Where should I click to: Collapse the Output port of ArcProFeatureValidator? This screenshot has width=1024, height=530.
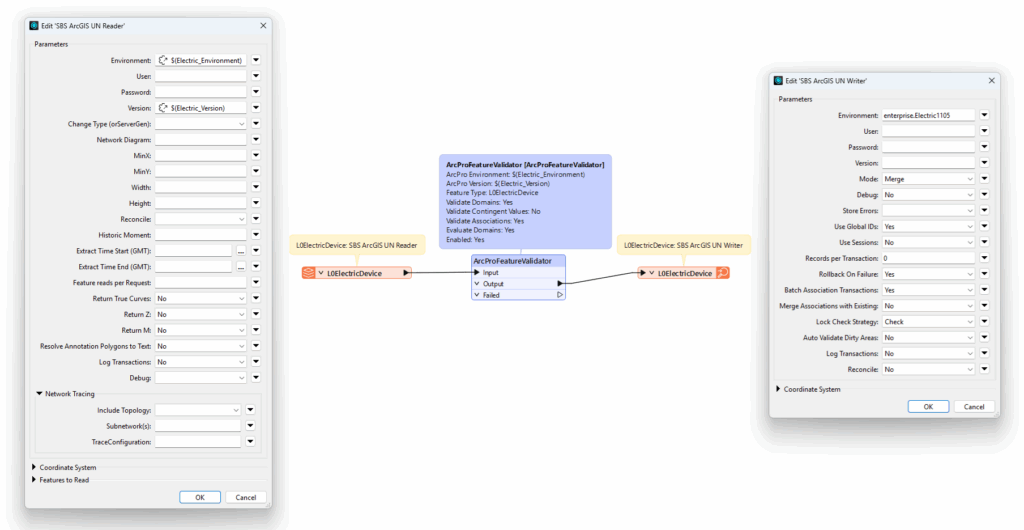point(477,284)
